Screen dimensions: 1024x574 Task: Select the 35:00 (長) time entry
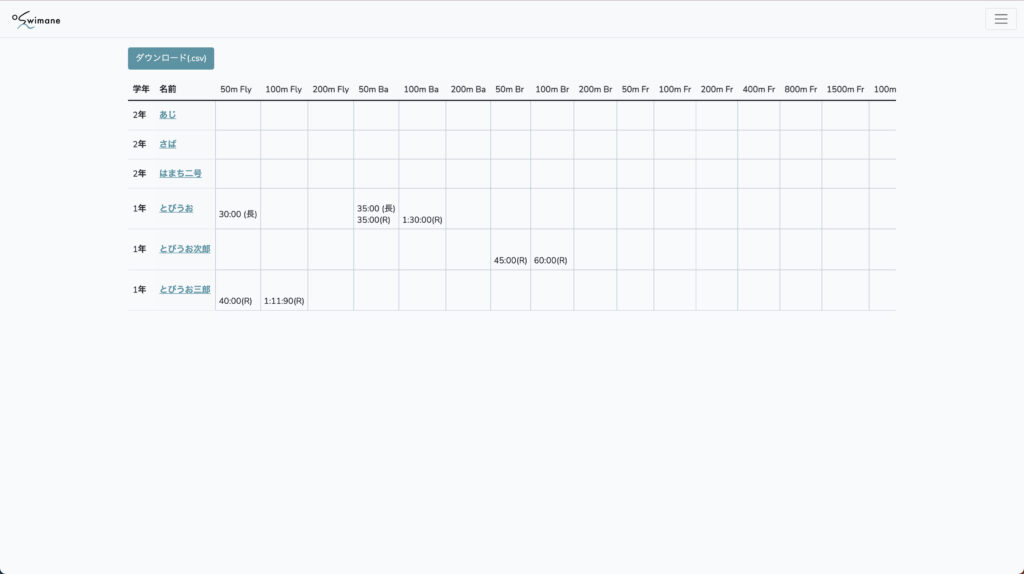376,208
